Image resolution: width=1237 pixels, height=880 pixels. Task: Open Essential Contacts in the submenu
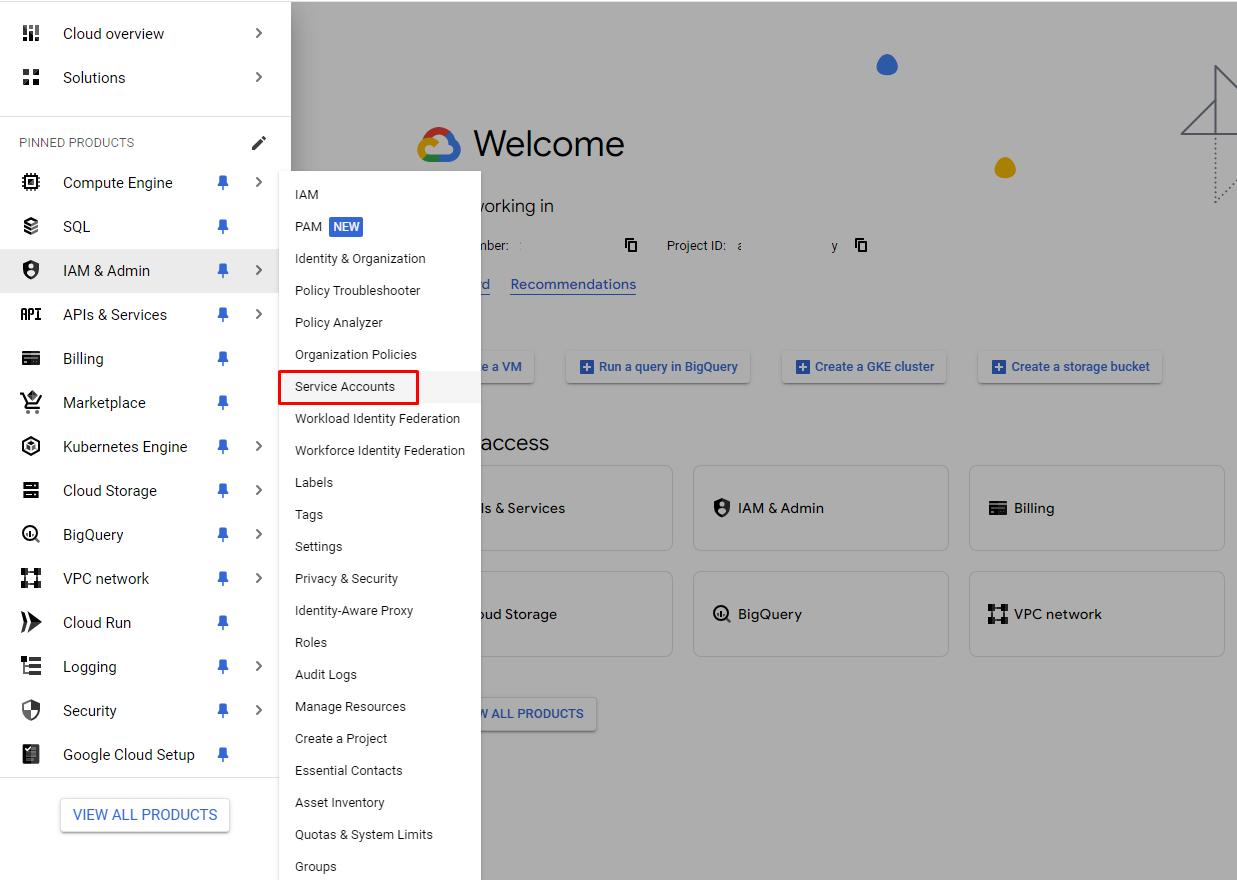pos(380,771)
